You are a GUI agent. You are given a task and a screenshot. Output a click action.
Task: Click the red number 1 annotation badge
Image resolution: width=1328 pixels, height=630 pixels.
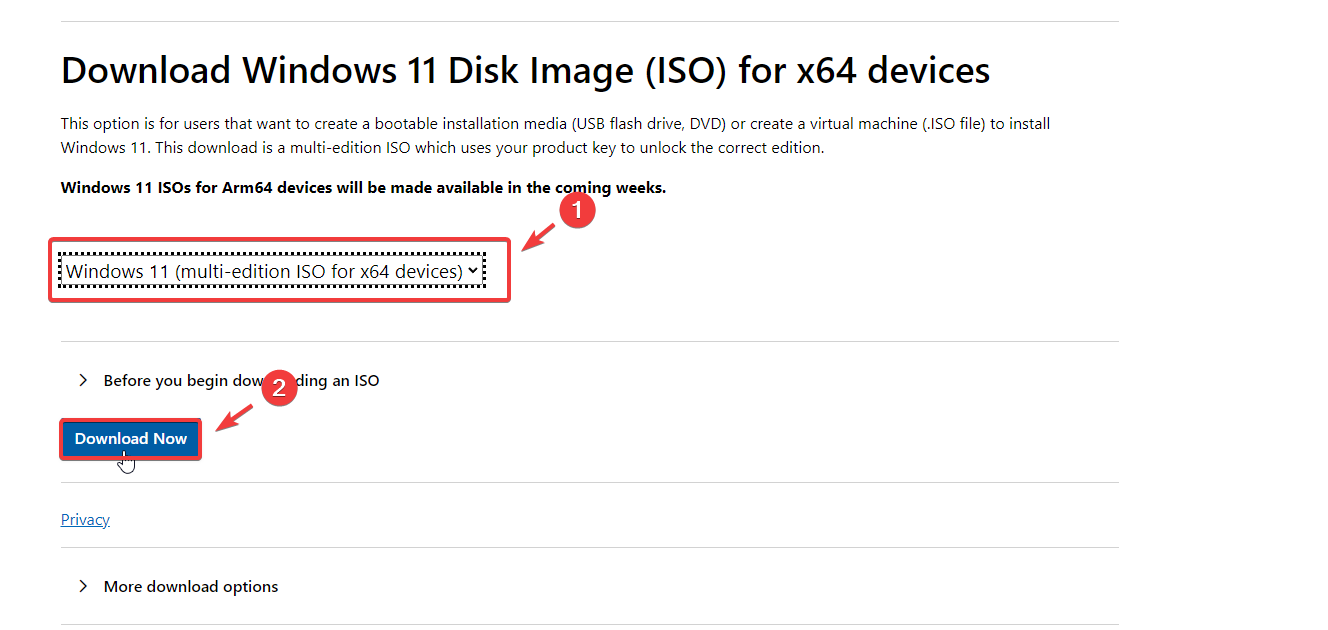coord(576,211)
